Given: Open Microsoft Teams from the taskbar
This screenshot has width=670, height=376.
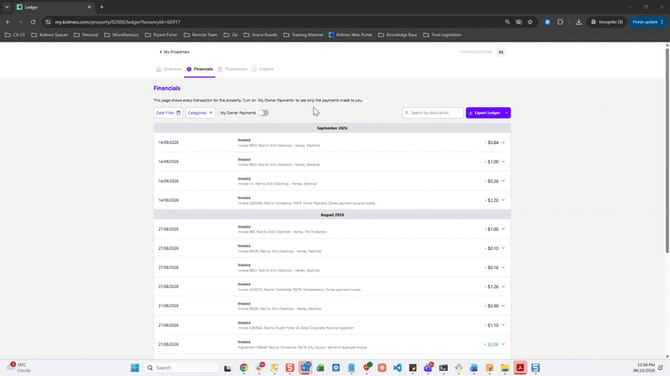Looking at the screenshot, I should [428, 368].
